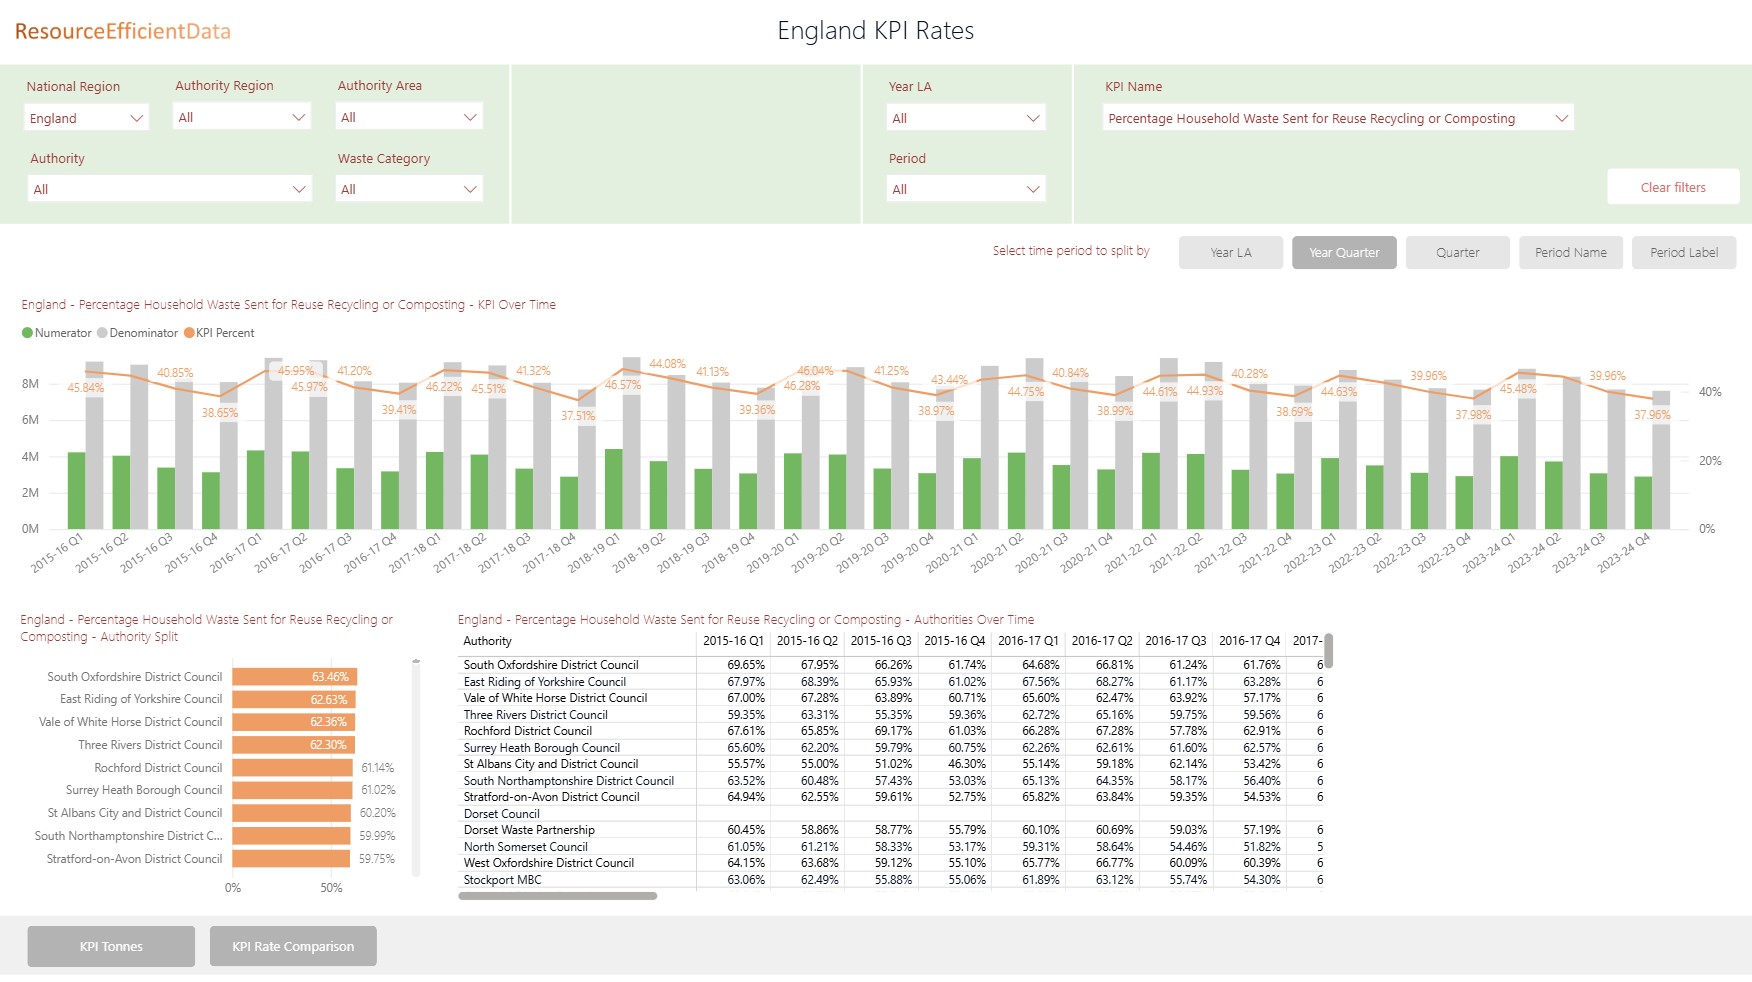Screen dimensions: 1752x982
Task: Toggle the Numerator legend marker
Action: 28,333
